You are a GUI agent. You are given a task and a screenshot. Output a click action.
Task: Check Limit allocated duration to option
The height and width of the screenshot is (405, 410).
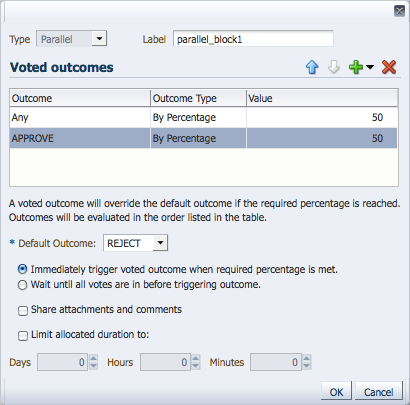23,335
